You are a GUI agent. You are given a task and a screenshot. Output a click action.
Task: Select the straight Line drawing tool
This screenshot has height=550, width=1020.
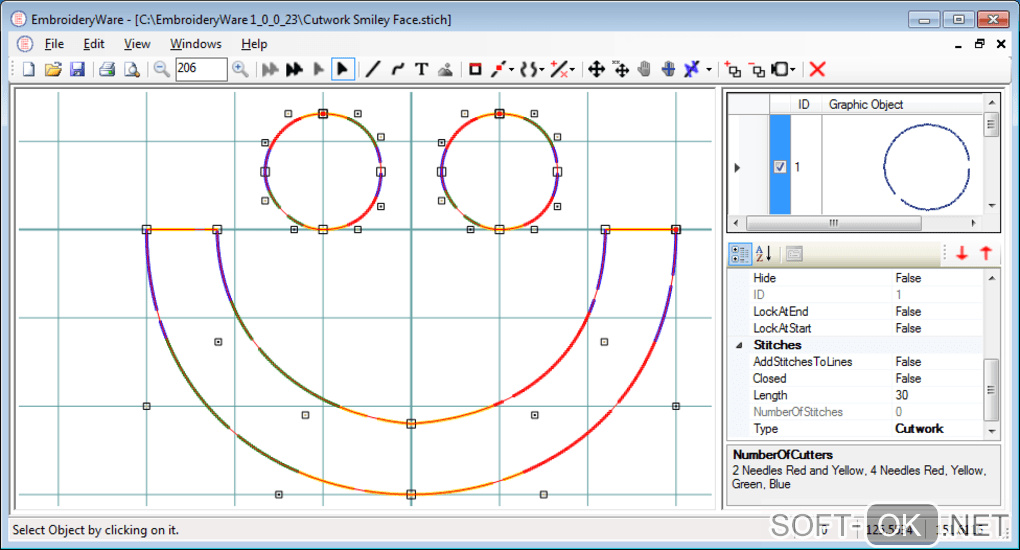click(x=373, y=69)
